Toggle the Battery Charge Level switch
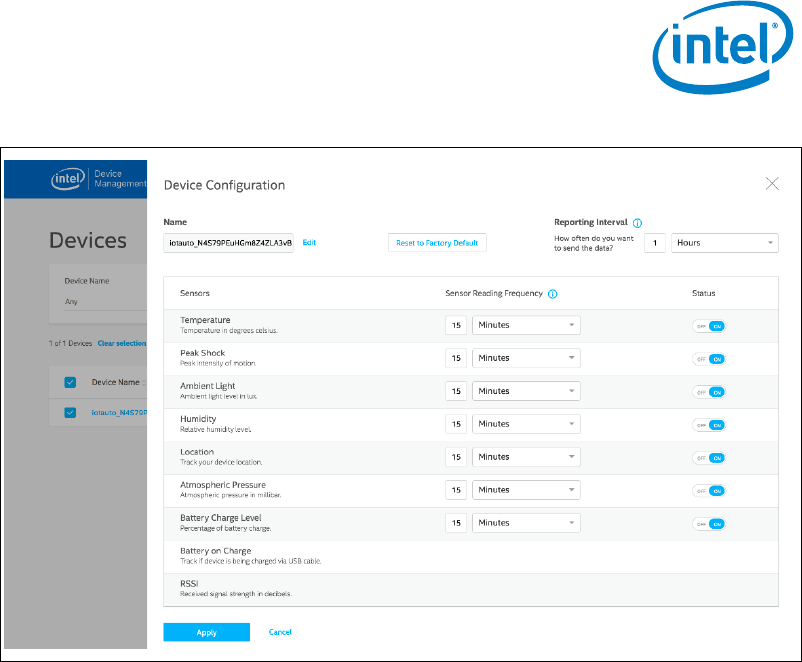Image resolution: width=802 pixels, height=662 pixels. click(x=709, y=523)
